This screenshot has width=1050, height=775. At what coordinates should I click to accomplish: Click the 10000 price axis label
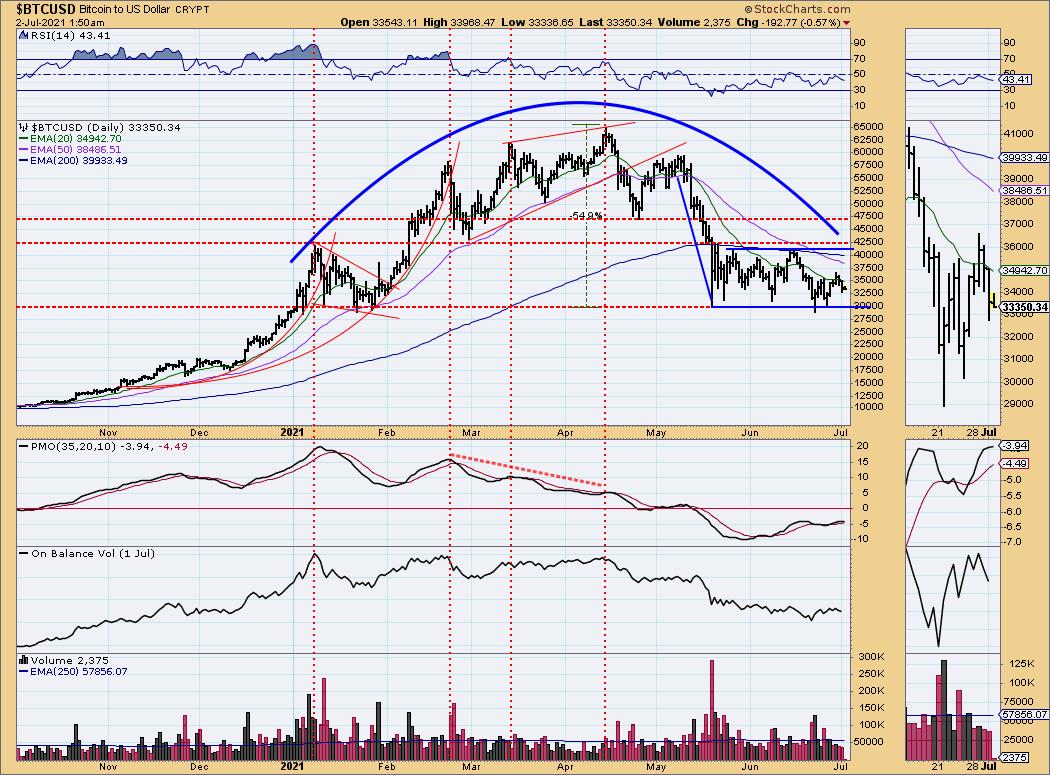869,407
